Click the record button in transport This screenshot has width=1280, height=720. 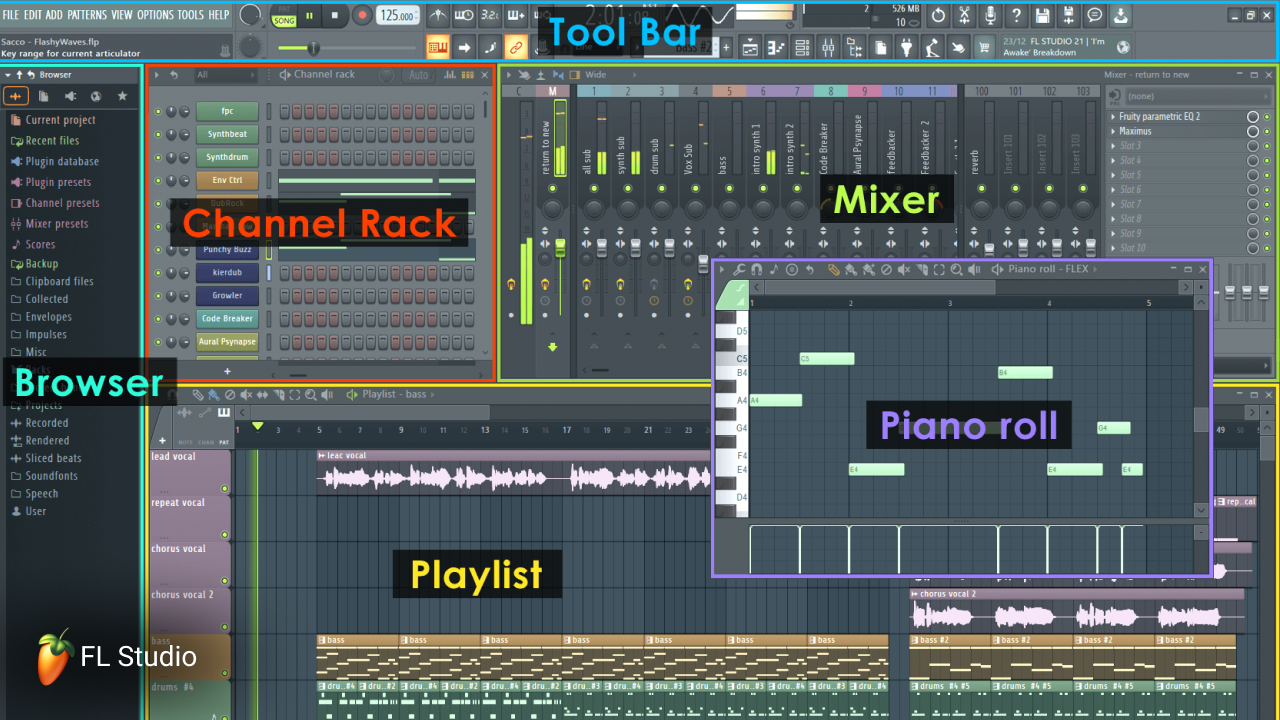click(362, 16)
